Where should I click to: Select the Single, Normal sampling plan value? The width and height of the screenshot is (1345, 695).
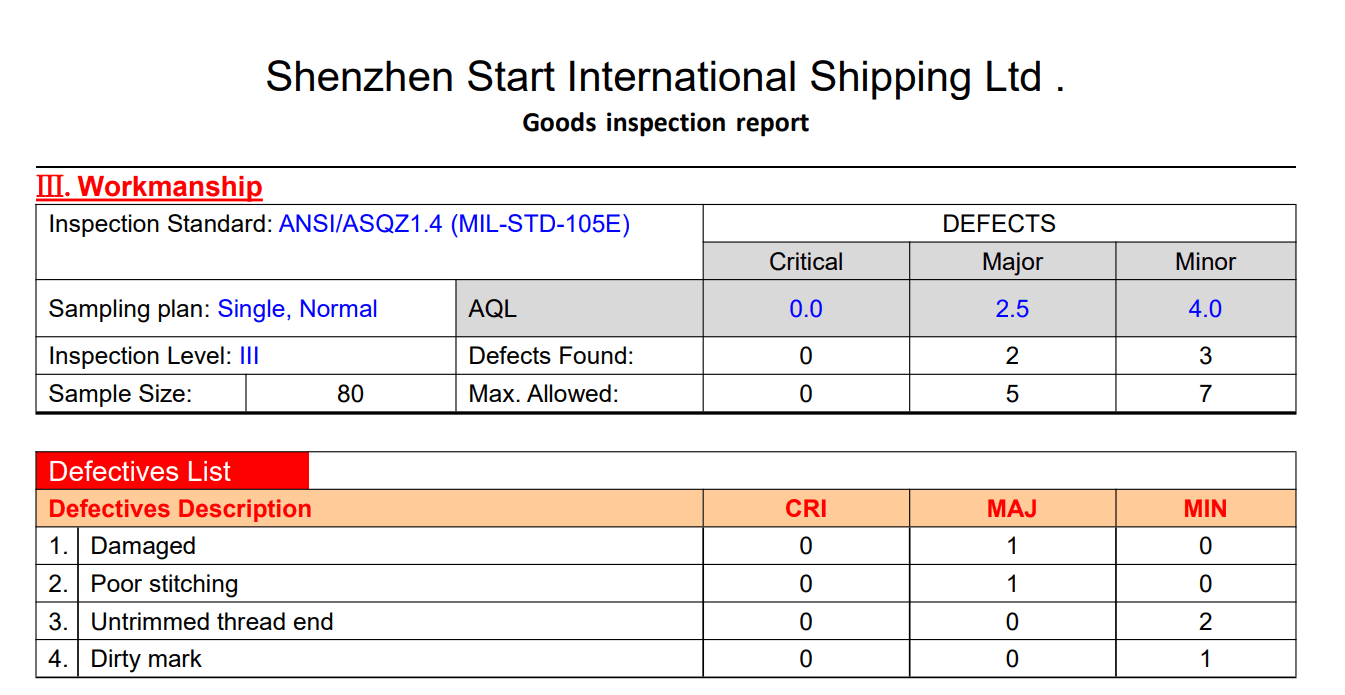297,309
